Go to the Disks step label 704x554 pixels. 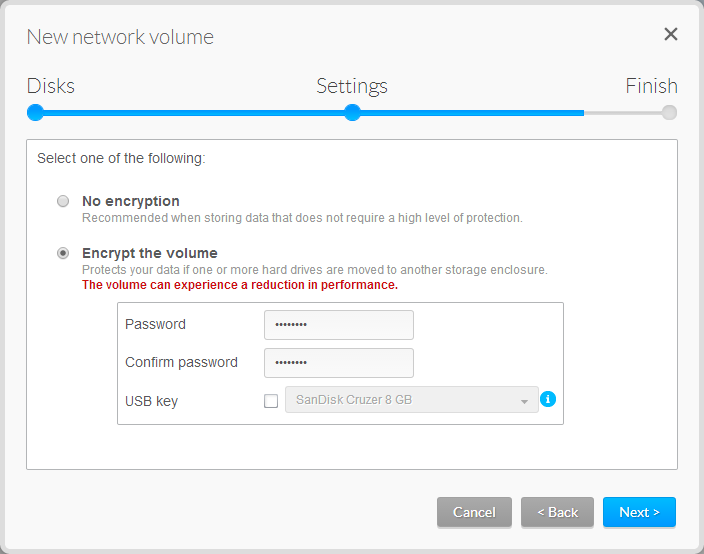tap(51, 86)
